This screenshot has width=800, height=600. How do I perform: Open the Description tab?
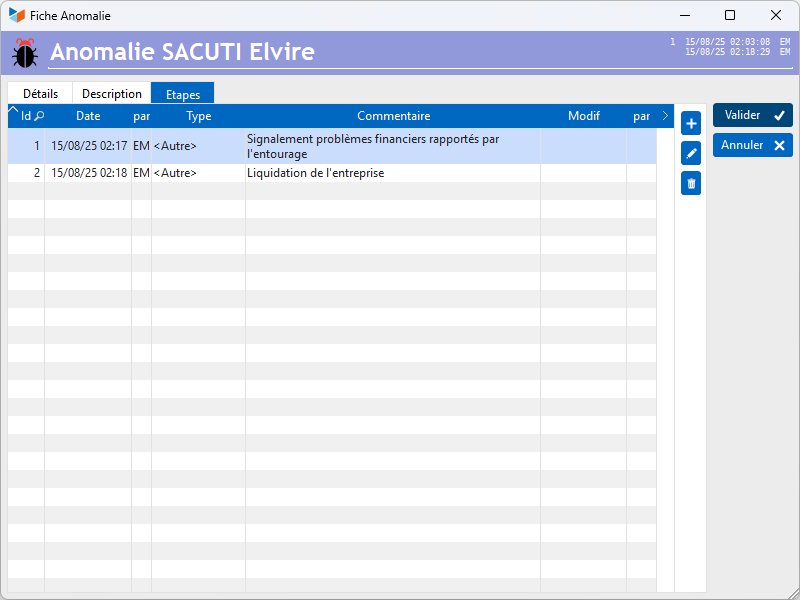(112, 94)
